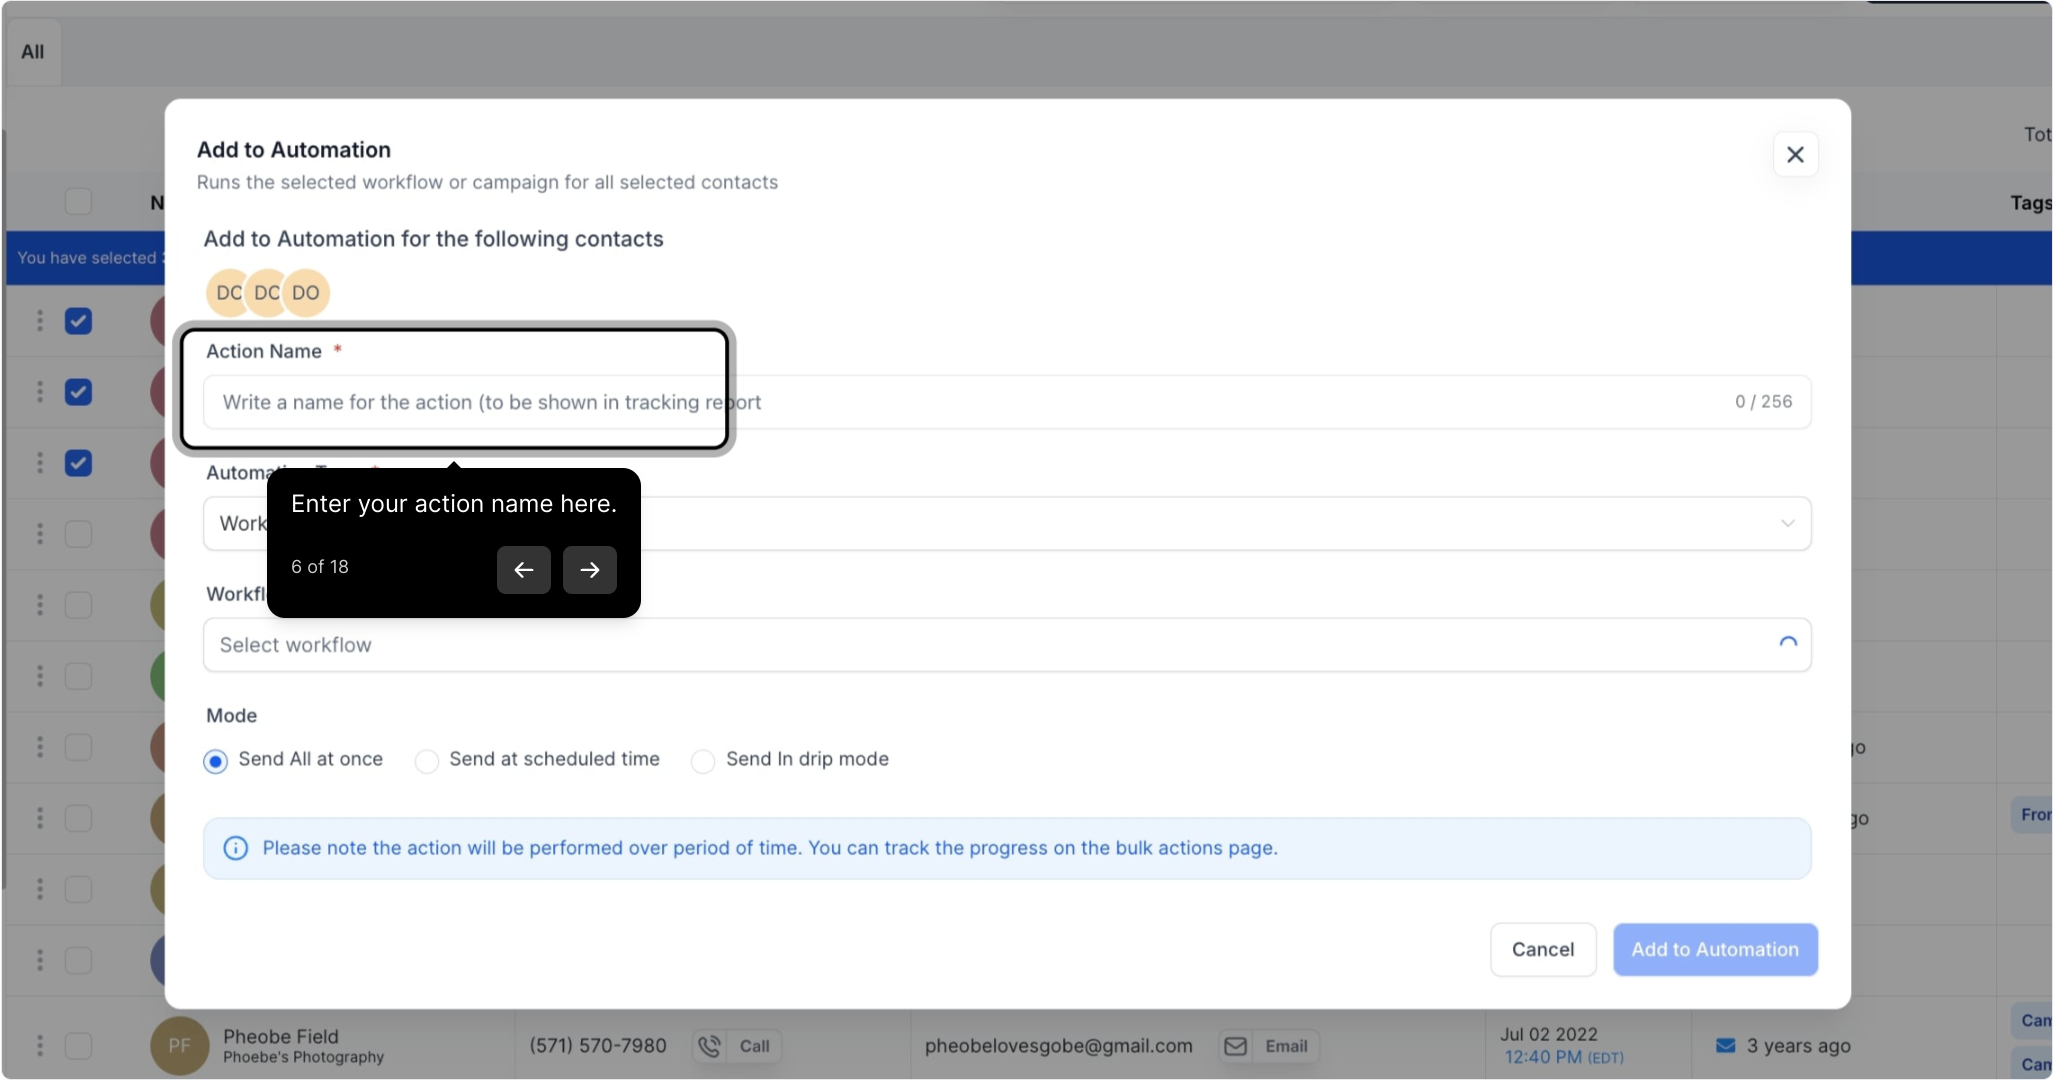Select Send In drip mode option
Screen dimensions: 2054x1080
tap(703, 761)
